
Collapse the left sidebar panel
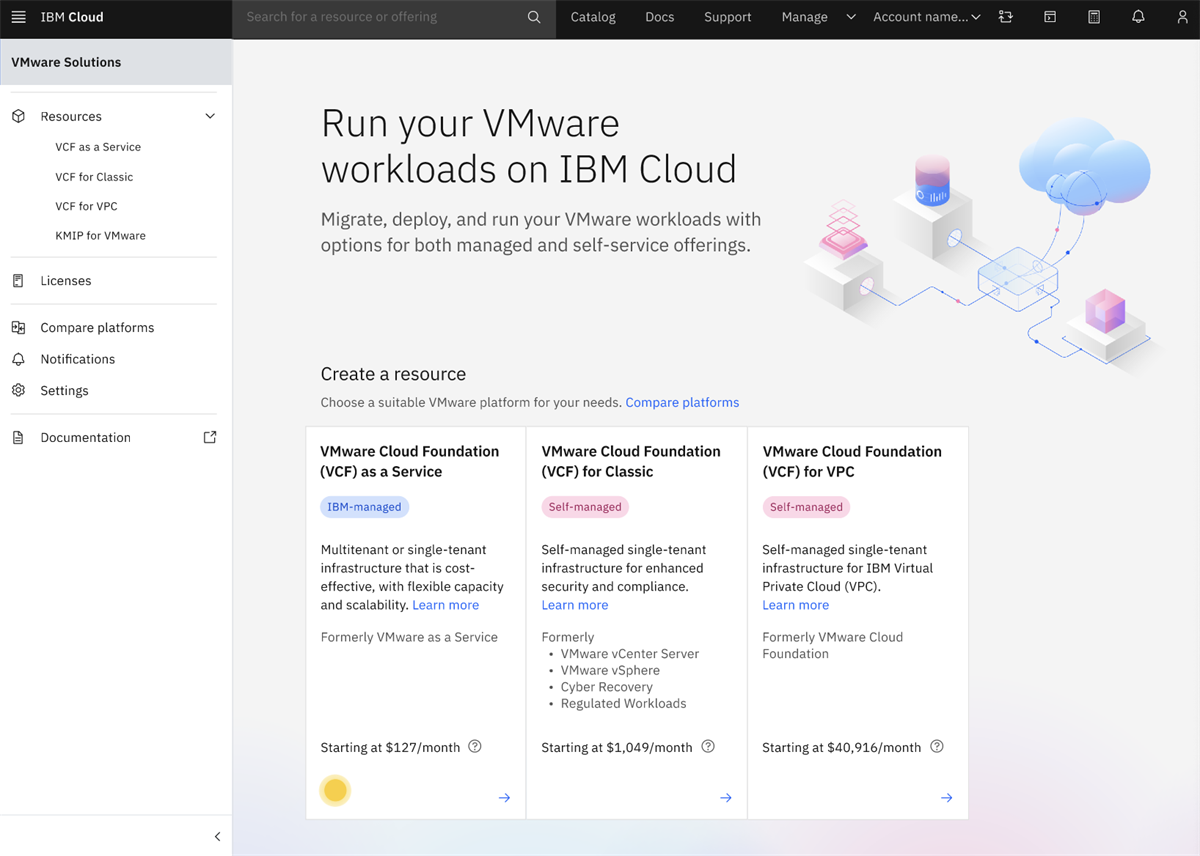click(x=217, y=837)
